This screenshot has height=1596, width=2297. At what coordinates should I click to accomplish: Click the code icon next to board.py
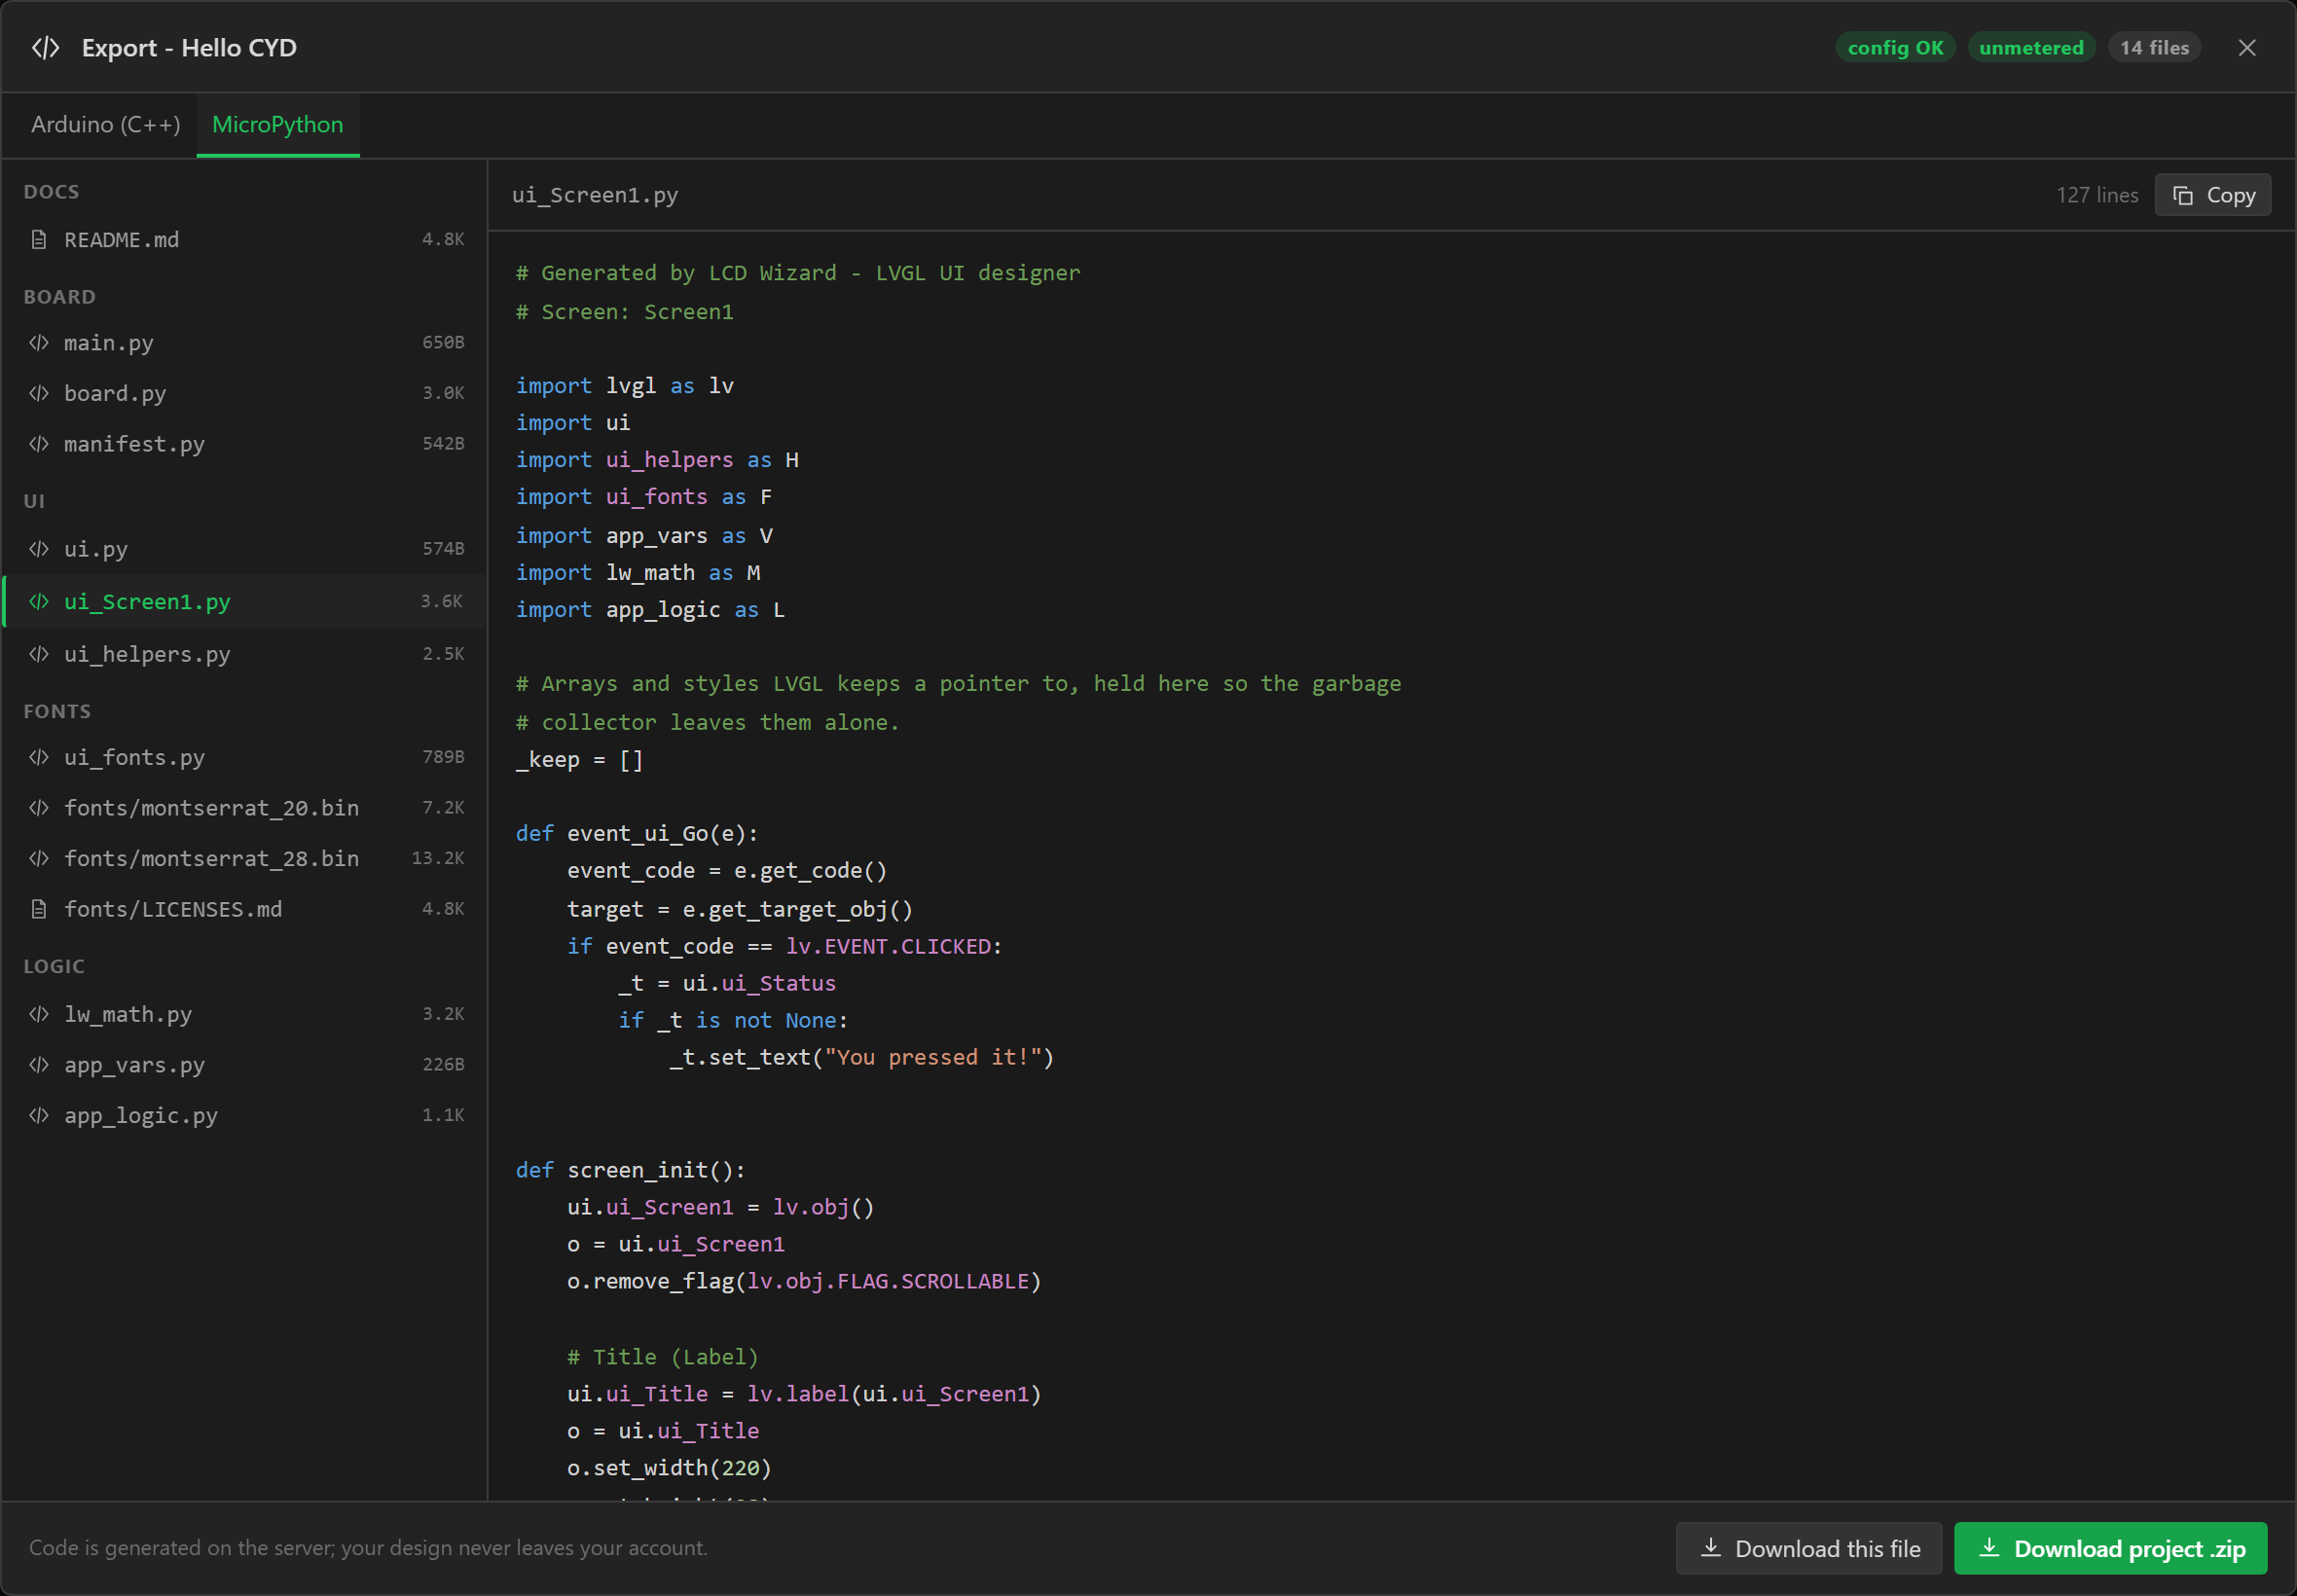(x=39, y=393)
